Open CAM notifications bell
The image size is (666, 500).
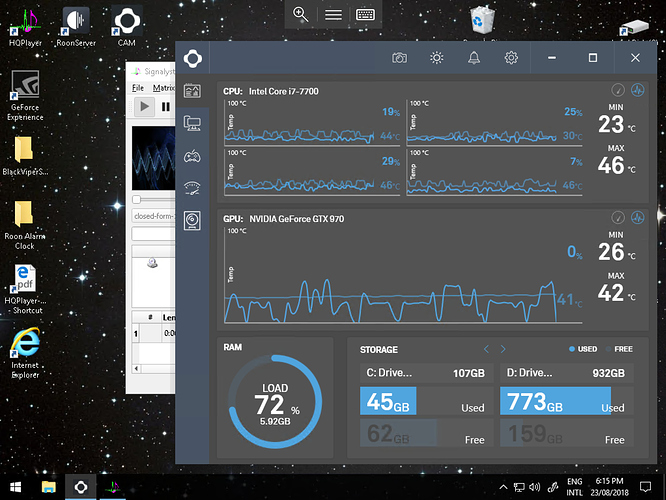(474, 58)
